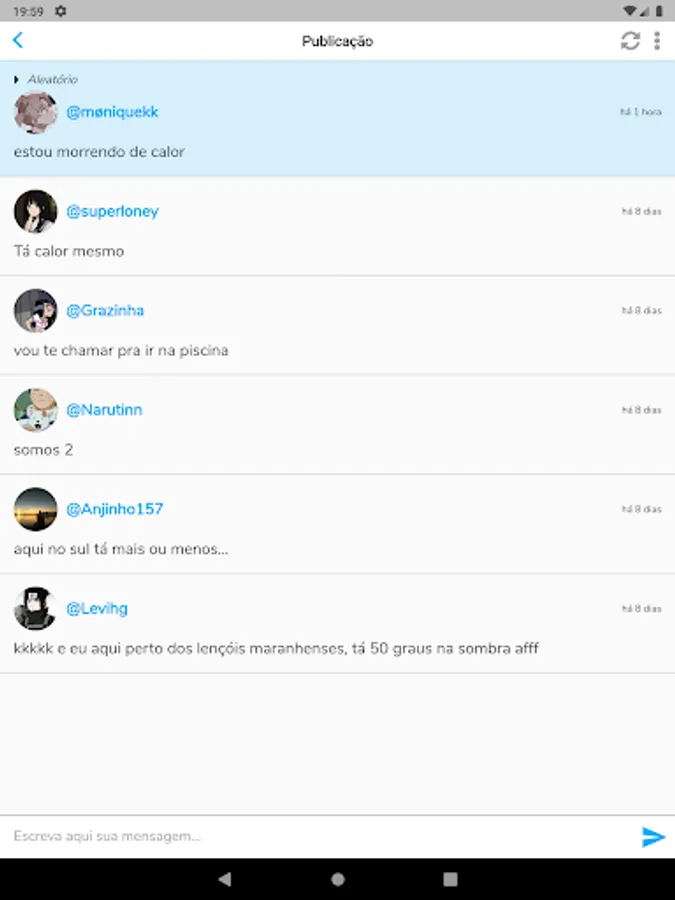Open @møniquekk profile link

(x=112, y=112)
